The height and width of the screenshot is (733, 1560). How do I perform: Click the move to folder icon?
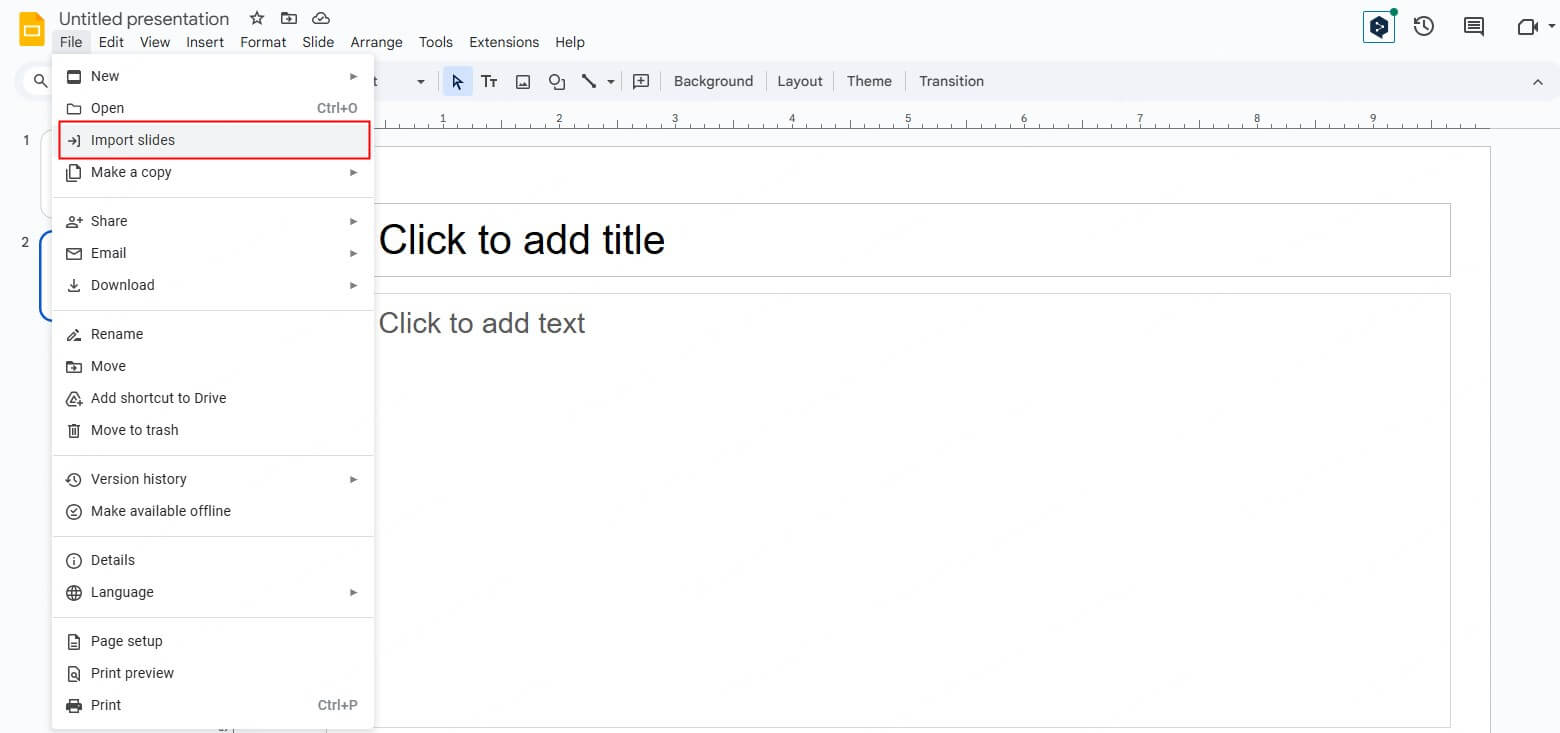click(x=289, y=18)
